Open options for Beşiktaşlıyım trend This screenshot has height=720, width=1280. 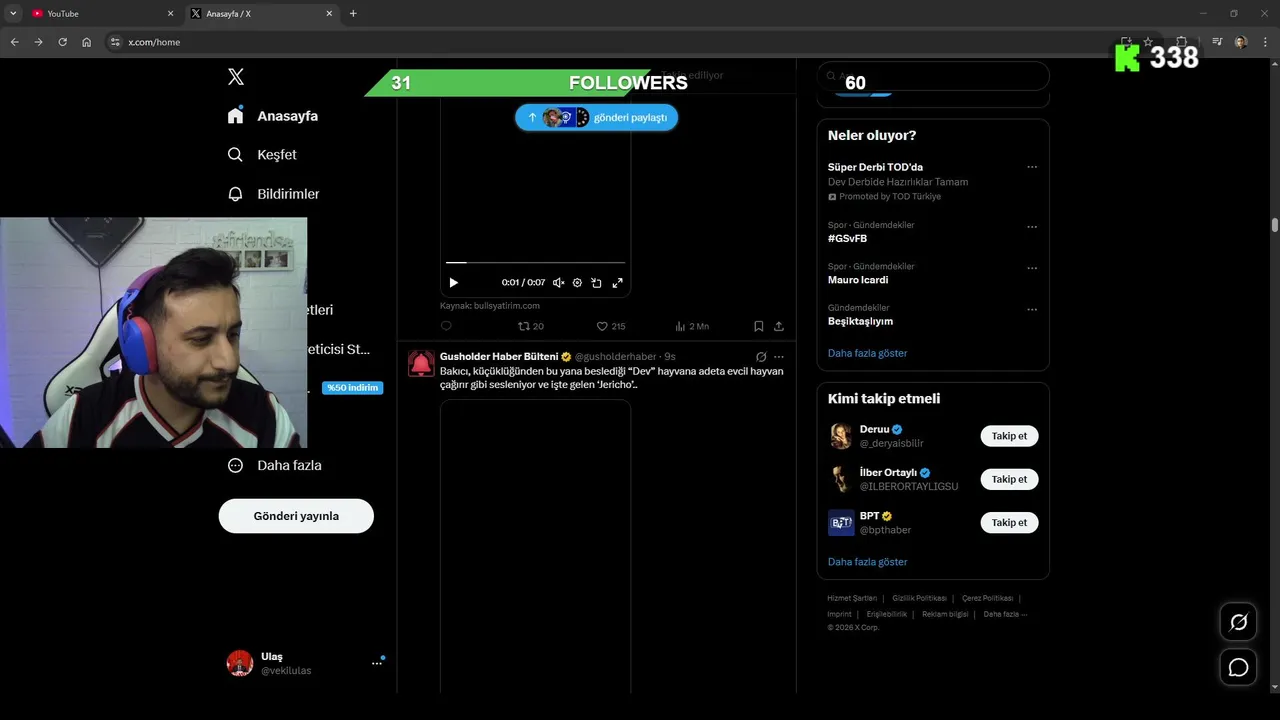click(1032, 310)
